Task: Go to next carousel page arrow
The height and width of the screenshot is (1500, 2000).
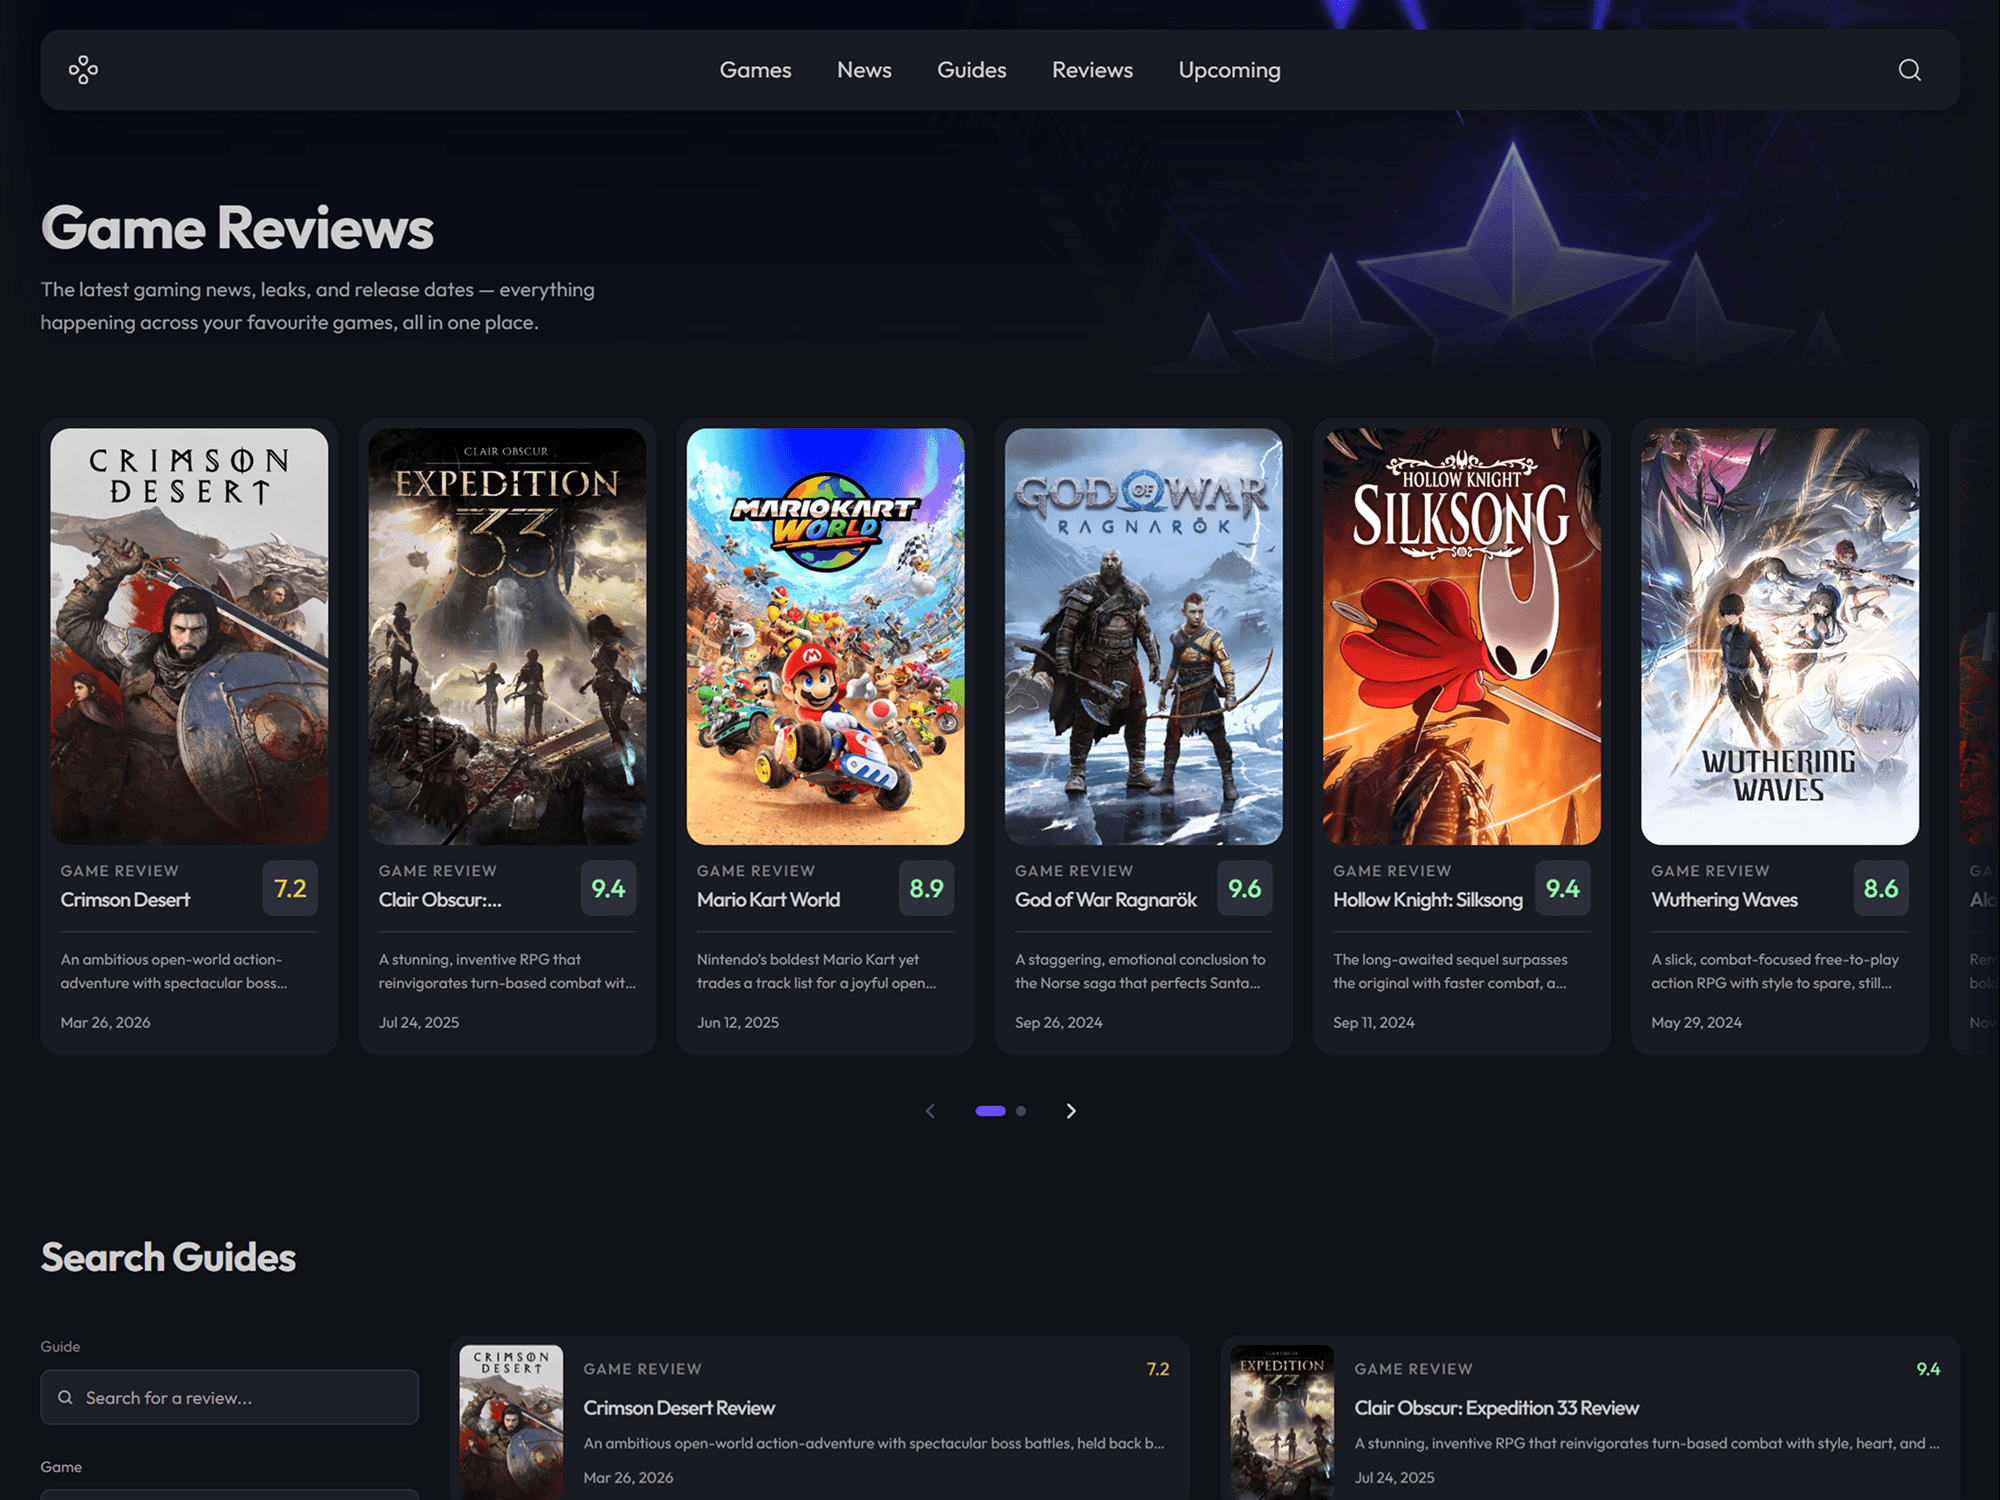Action: coord(1071,1111)
